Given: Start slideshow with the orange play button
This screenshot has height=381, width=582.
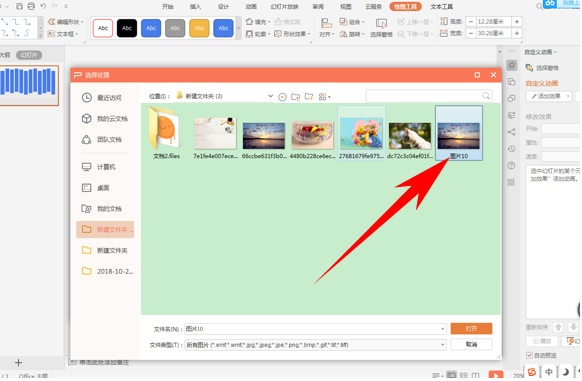Looking at the screenshot, I should (496, 375).
